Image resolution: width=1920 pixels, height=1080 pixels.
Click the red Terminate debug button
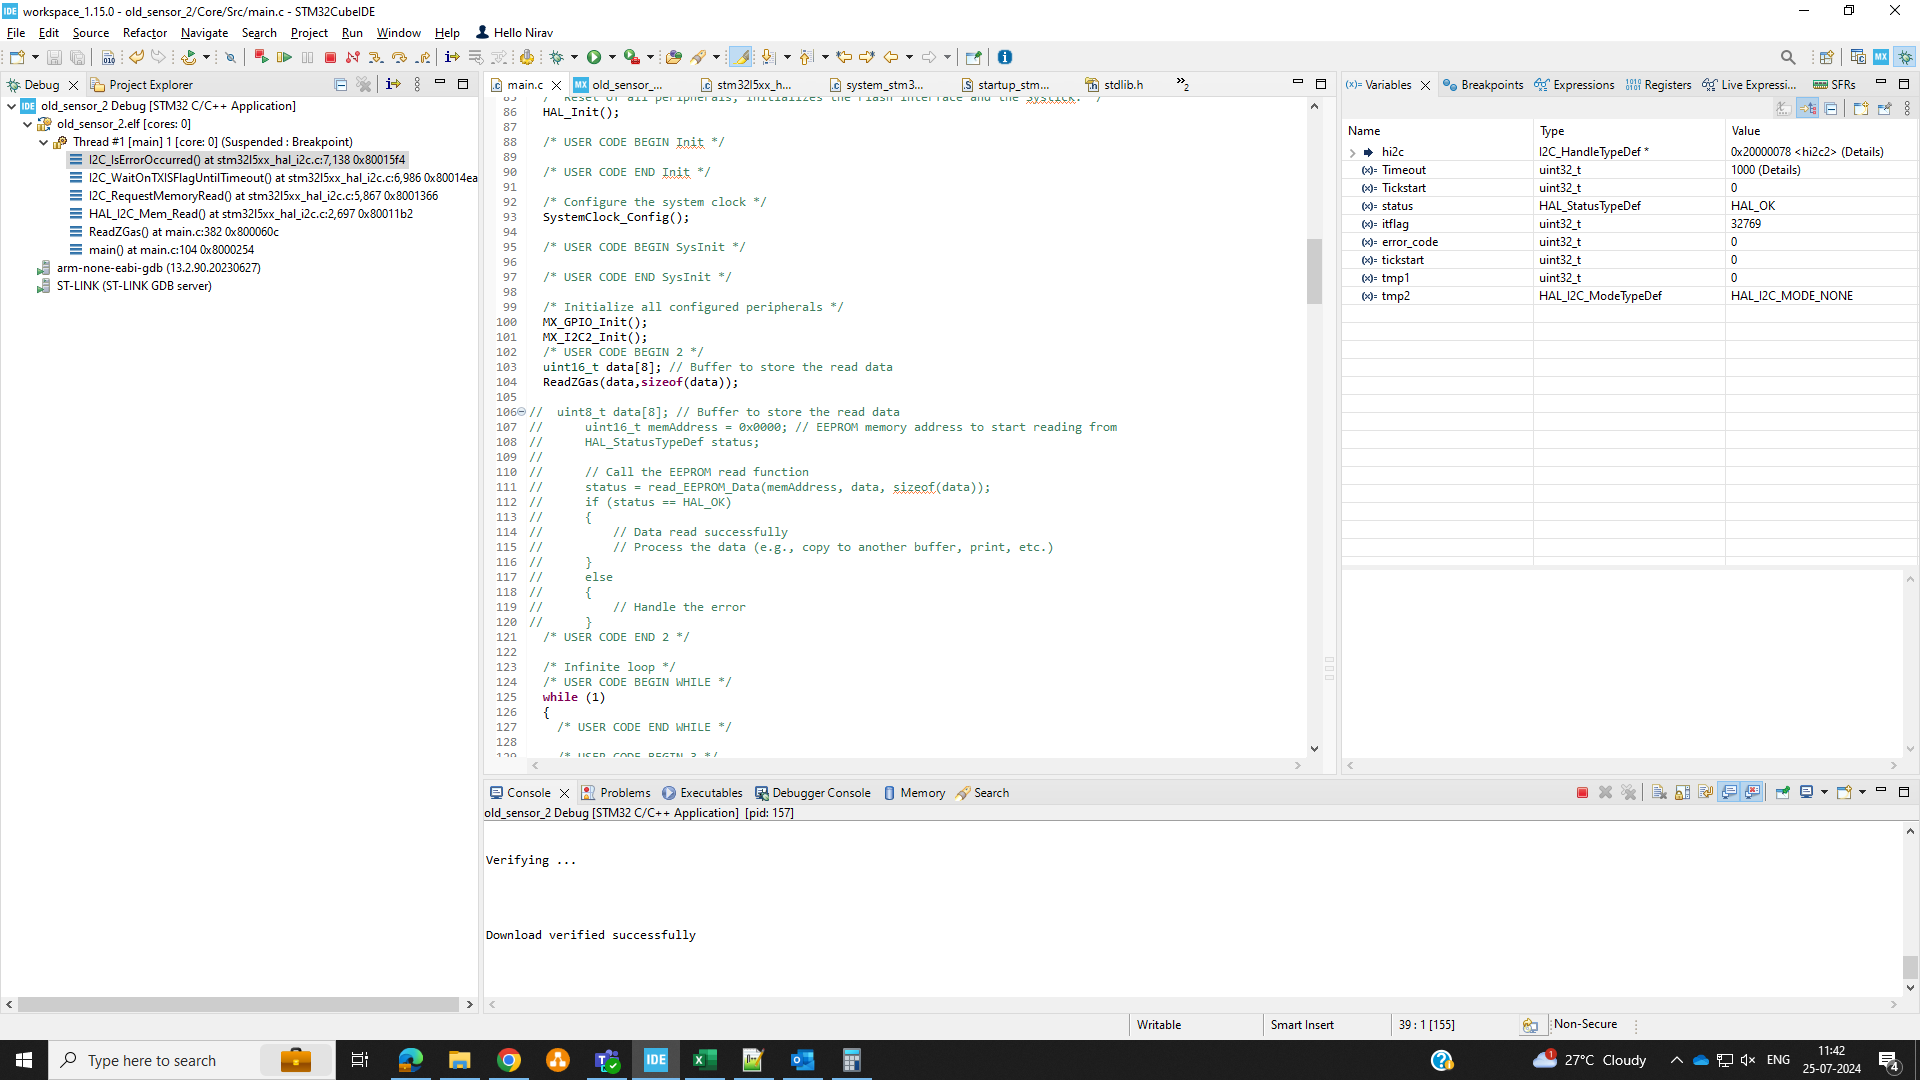pos(330,57)
